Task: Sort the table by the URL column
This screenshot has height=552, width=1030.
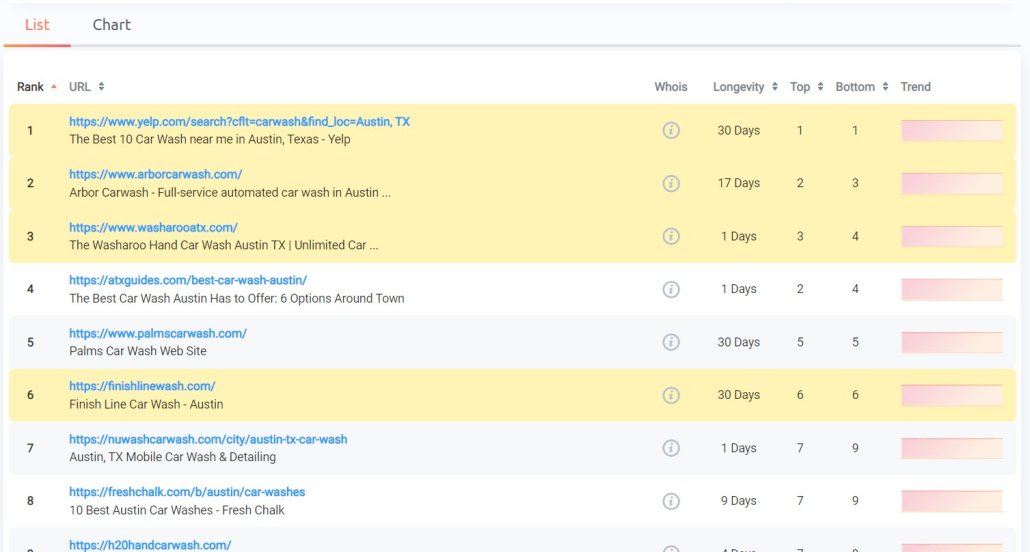Action: (x=87, y=87)
